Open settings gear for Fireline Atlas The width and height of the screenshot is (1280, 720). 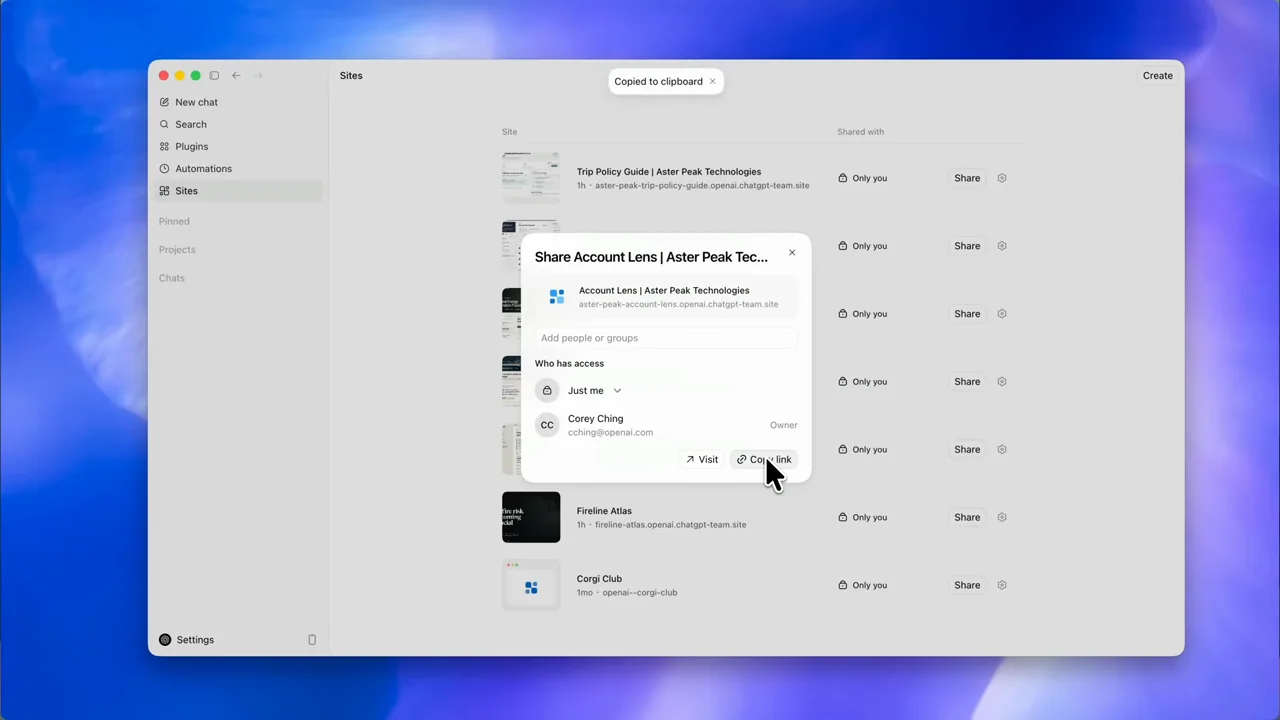click(x=1002, y=517)
